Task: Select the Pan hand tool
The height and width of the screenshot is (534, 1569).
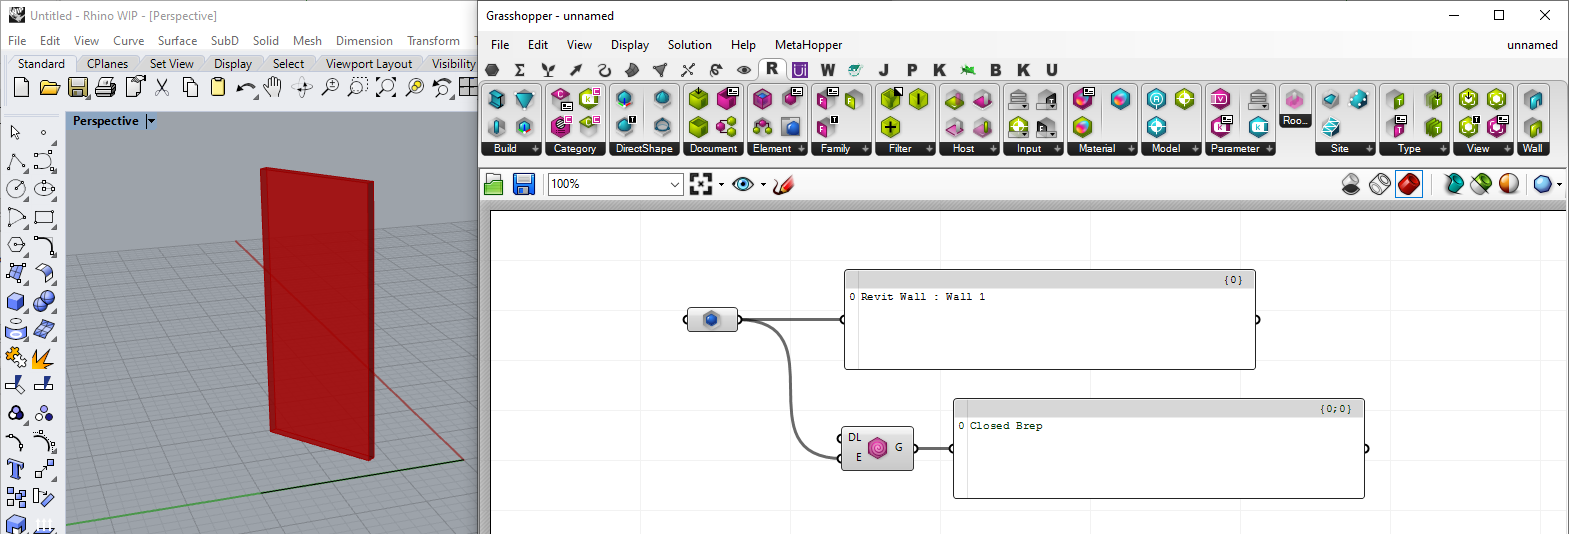Action: [273, 88]
